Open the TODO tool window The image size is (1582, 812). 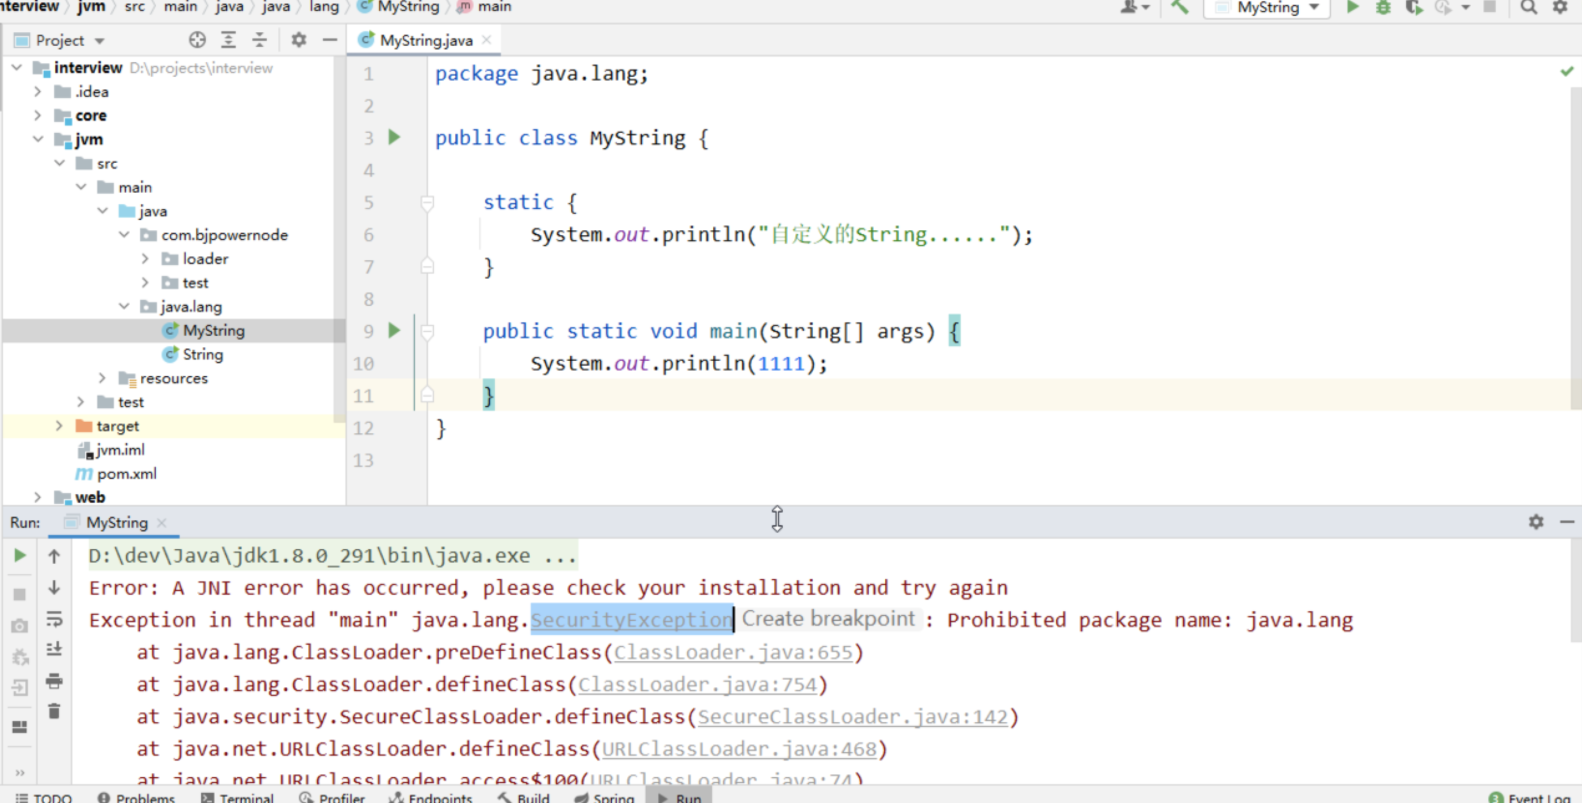[x=44, y=798]
